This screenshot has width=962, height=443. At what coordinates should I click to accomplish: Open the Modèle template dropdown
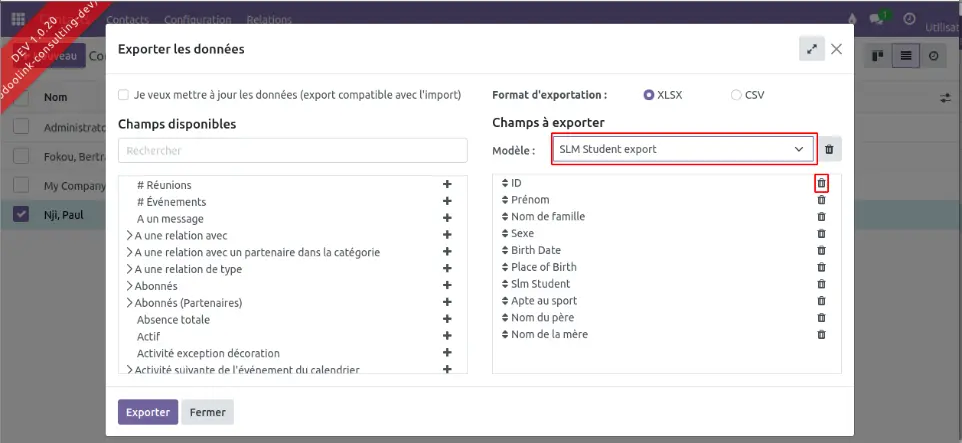coord(684,149)
